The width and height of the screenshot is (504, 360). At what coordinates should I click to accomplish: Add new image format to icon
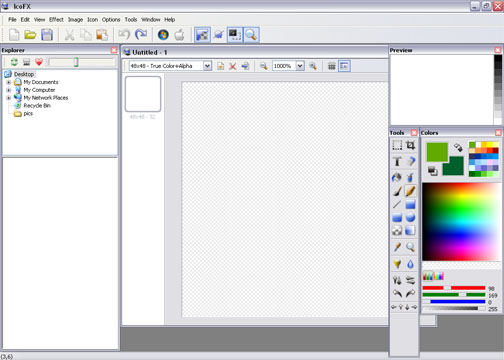pyautogui.click(x=220, y=66)
